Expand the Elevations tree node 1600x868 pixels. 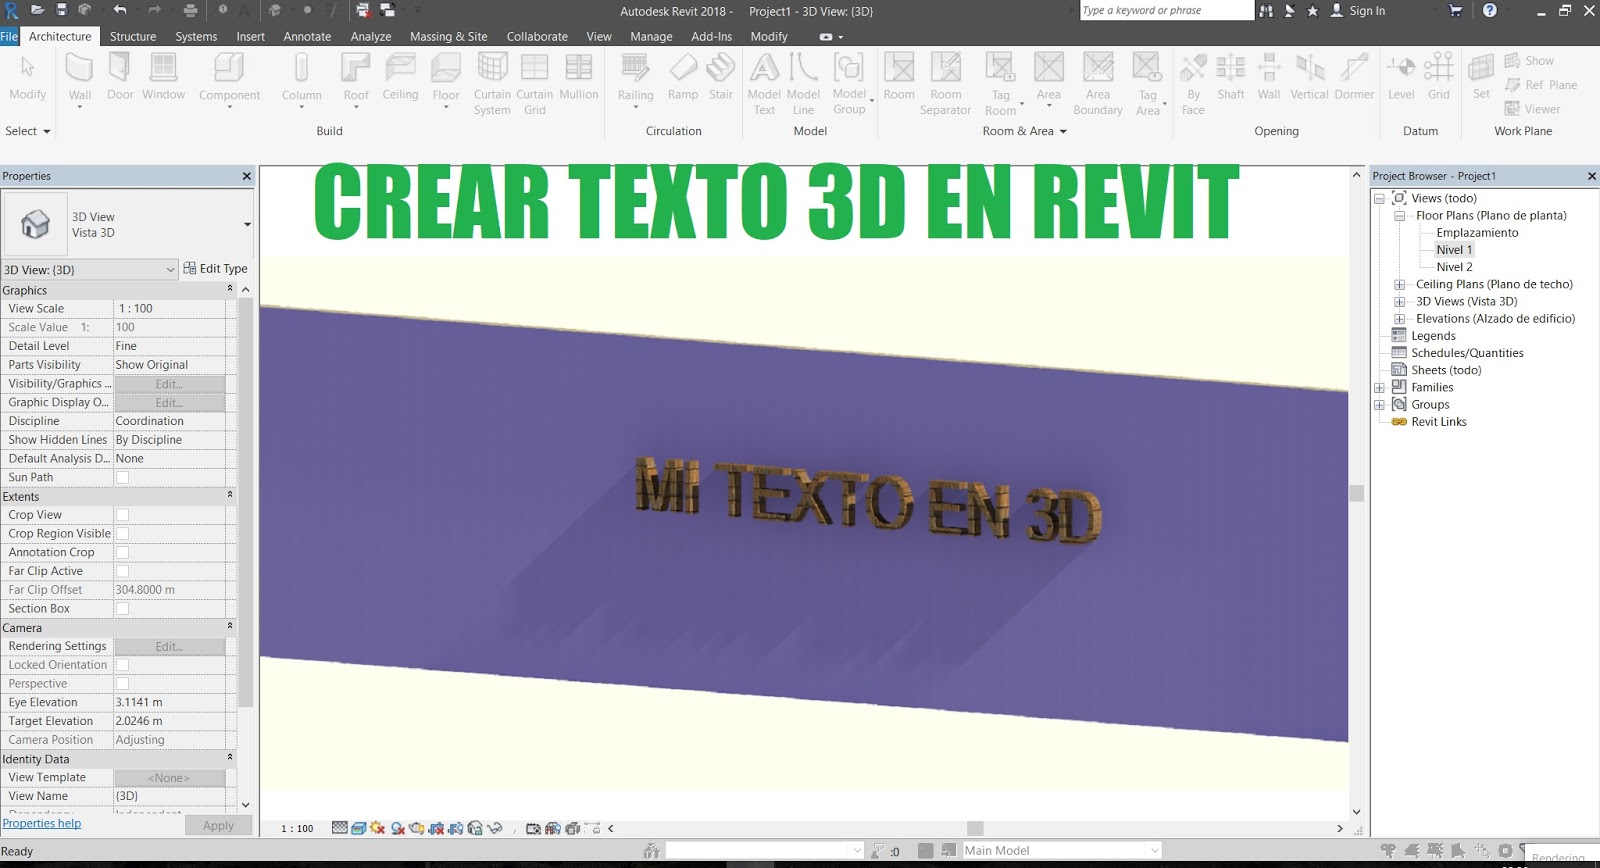point(1399,319)
